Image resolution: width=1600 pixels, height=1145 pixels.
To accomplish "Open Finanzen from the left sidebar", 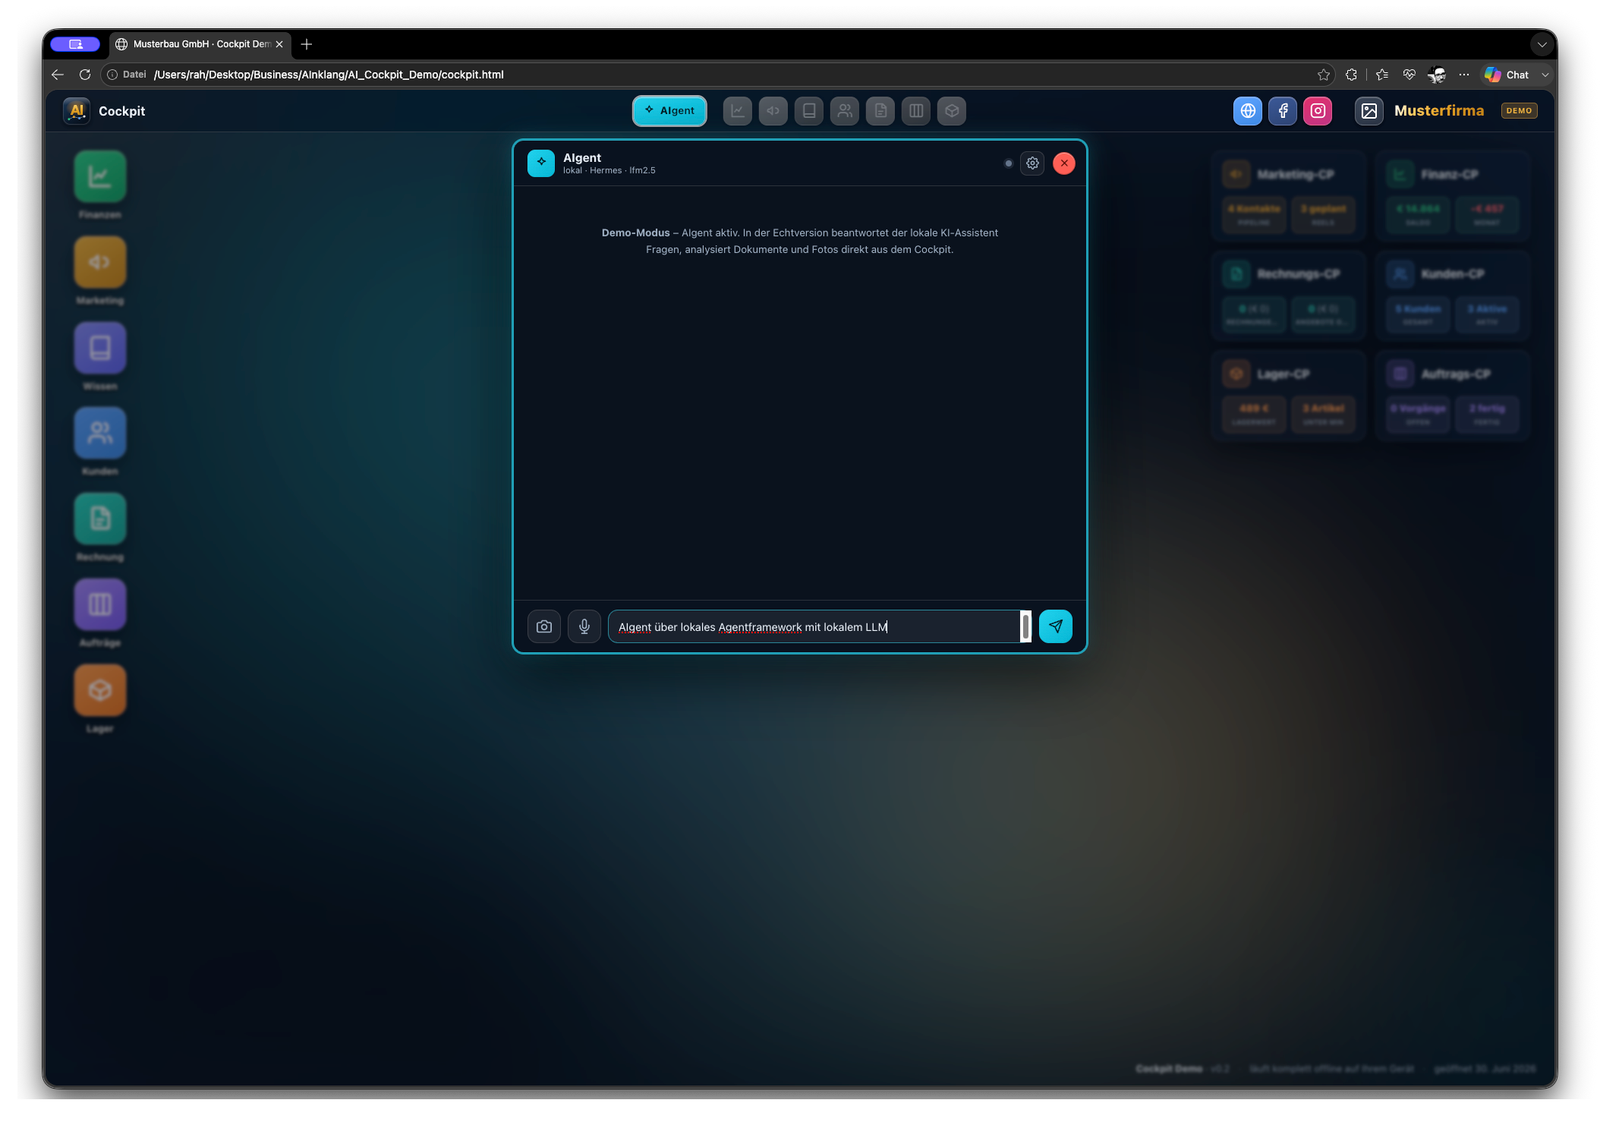I will (x=100, y=177).
